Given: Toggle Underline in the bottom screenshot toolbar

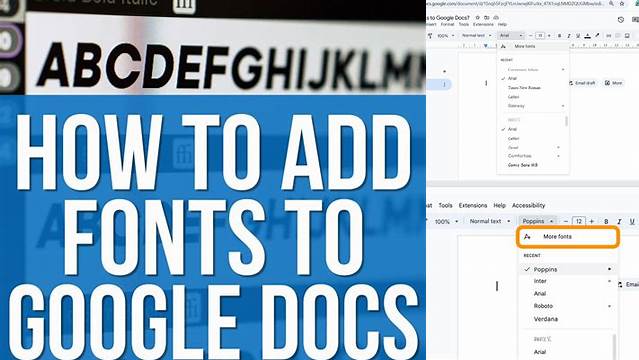Looking at the screenshot, I should [x=632, y=221].
